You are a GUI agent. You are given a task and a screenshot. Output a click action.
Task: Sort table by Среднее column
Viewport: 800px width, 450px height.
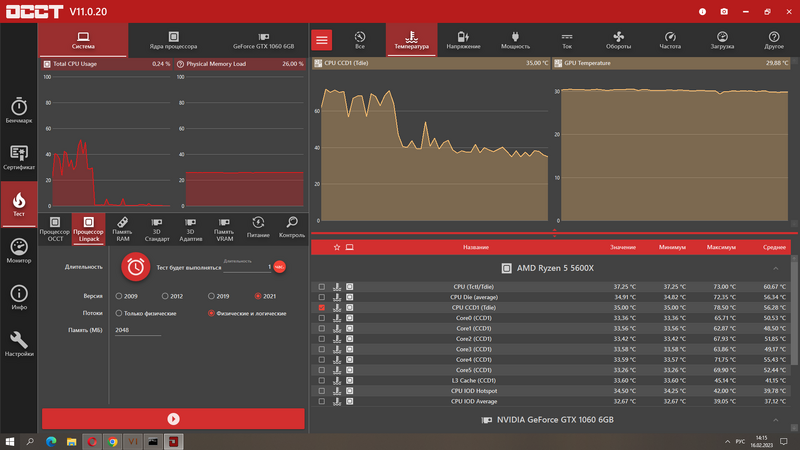coord(774,247)
